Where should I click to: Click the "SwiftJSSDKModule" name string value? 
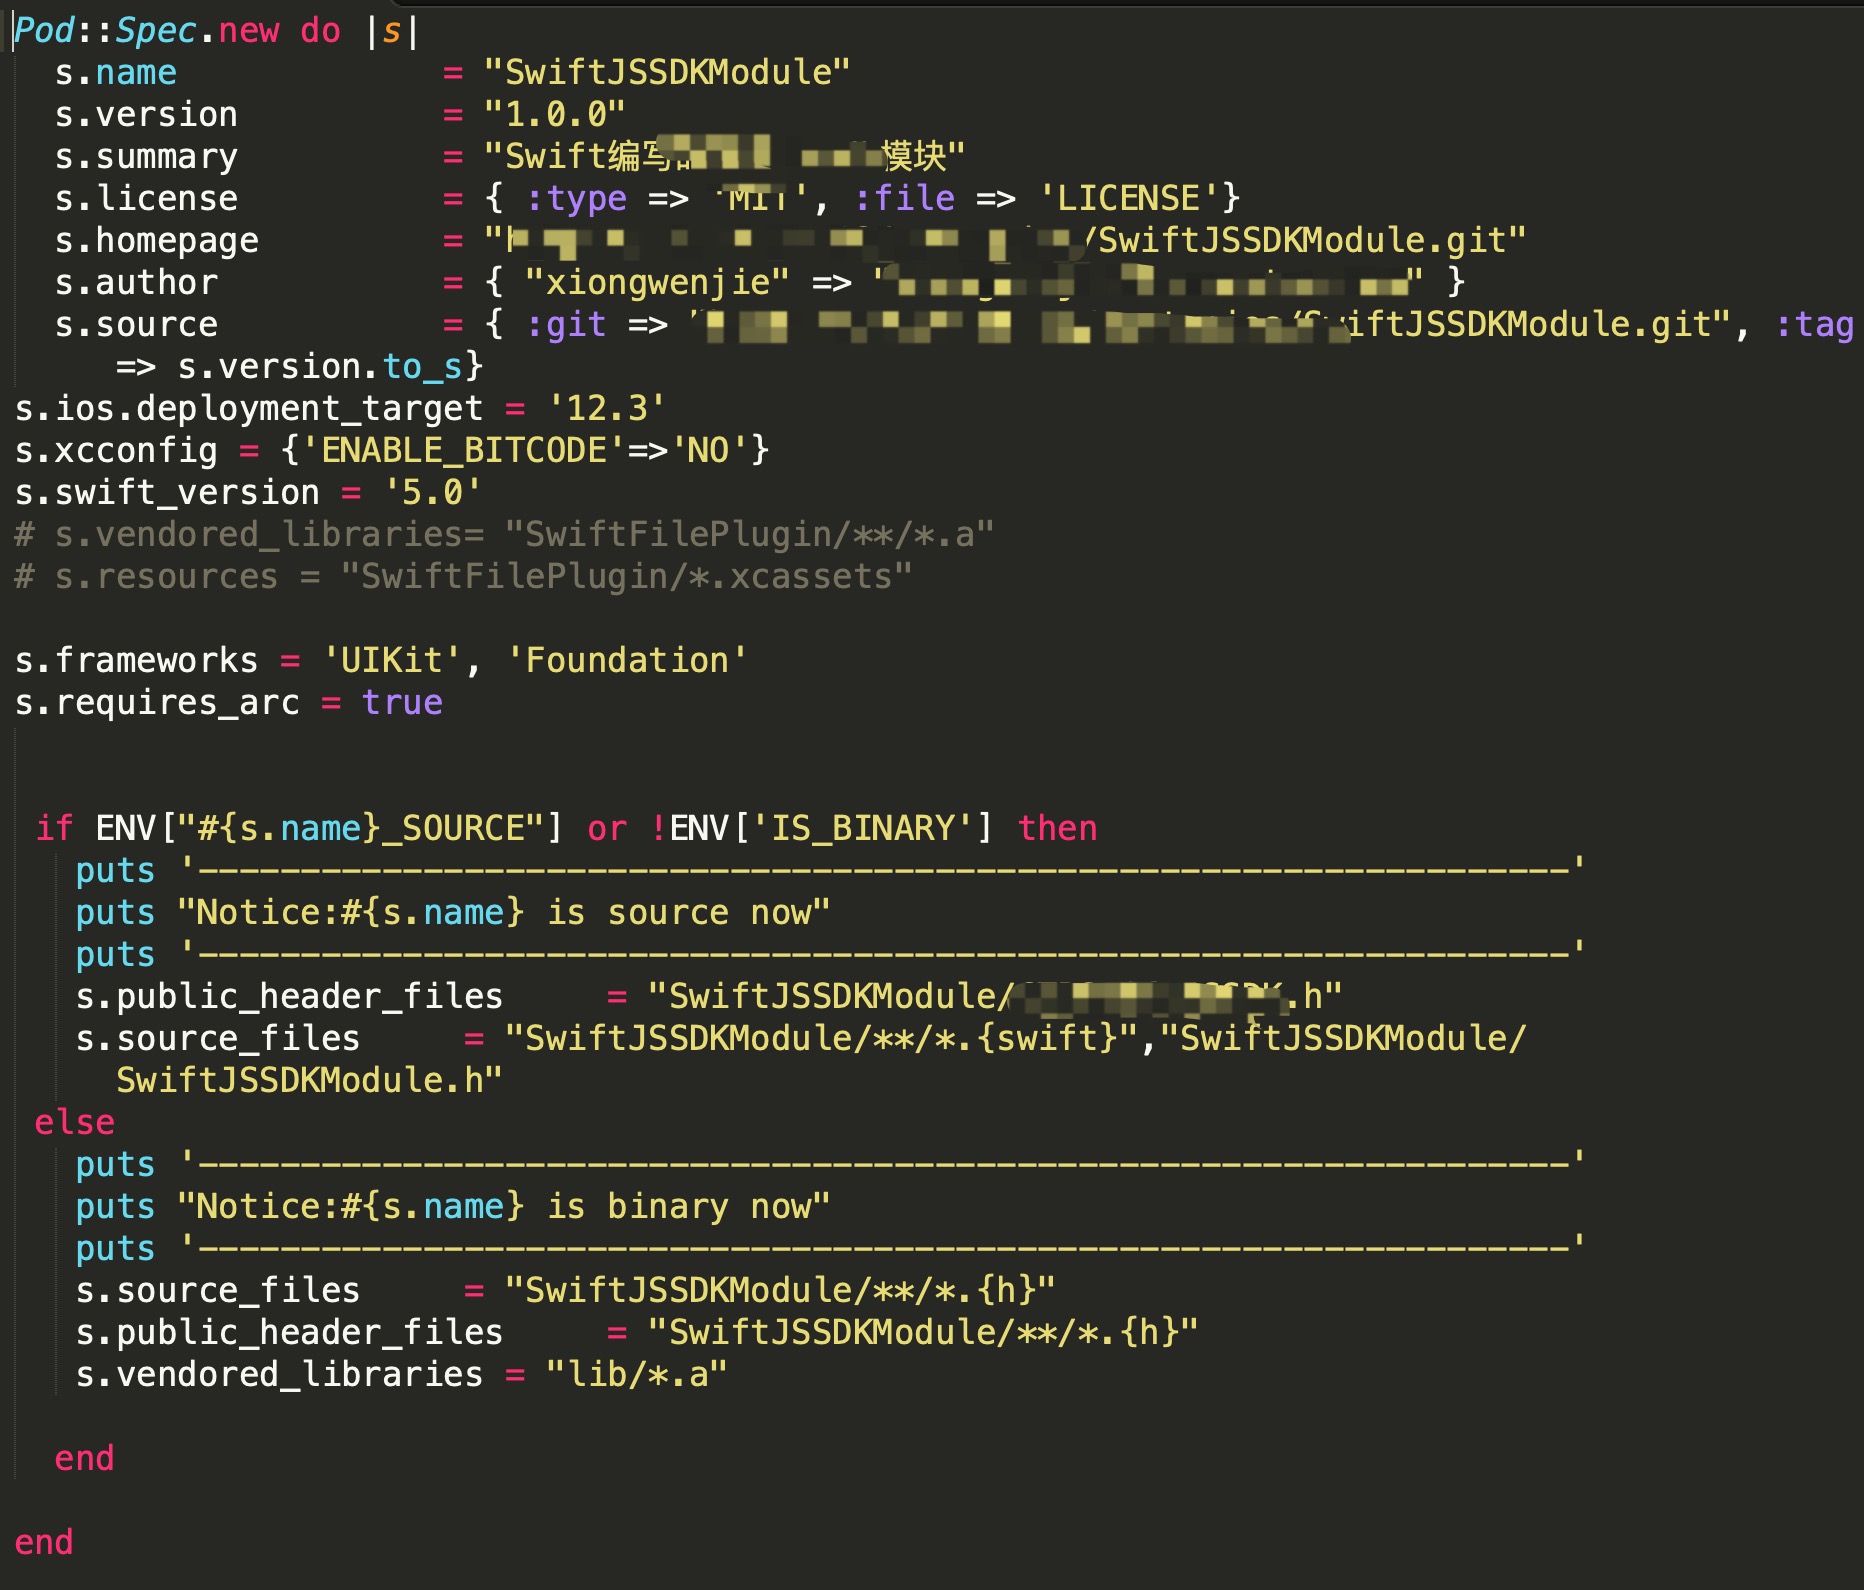[667, 73]
